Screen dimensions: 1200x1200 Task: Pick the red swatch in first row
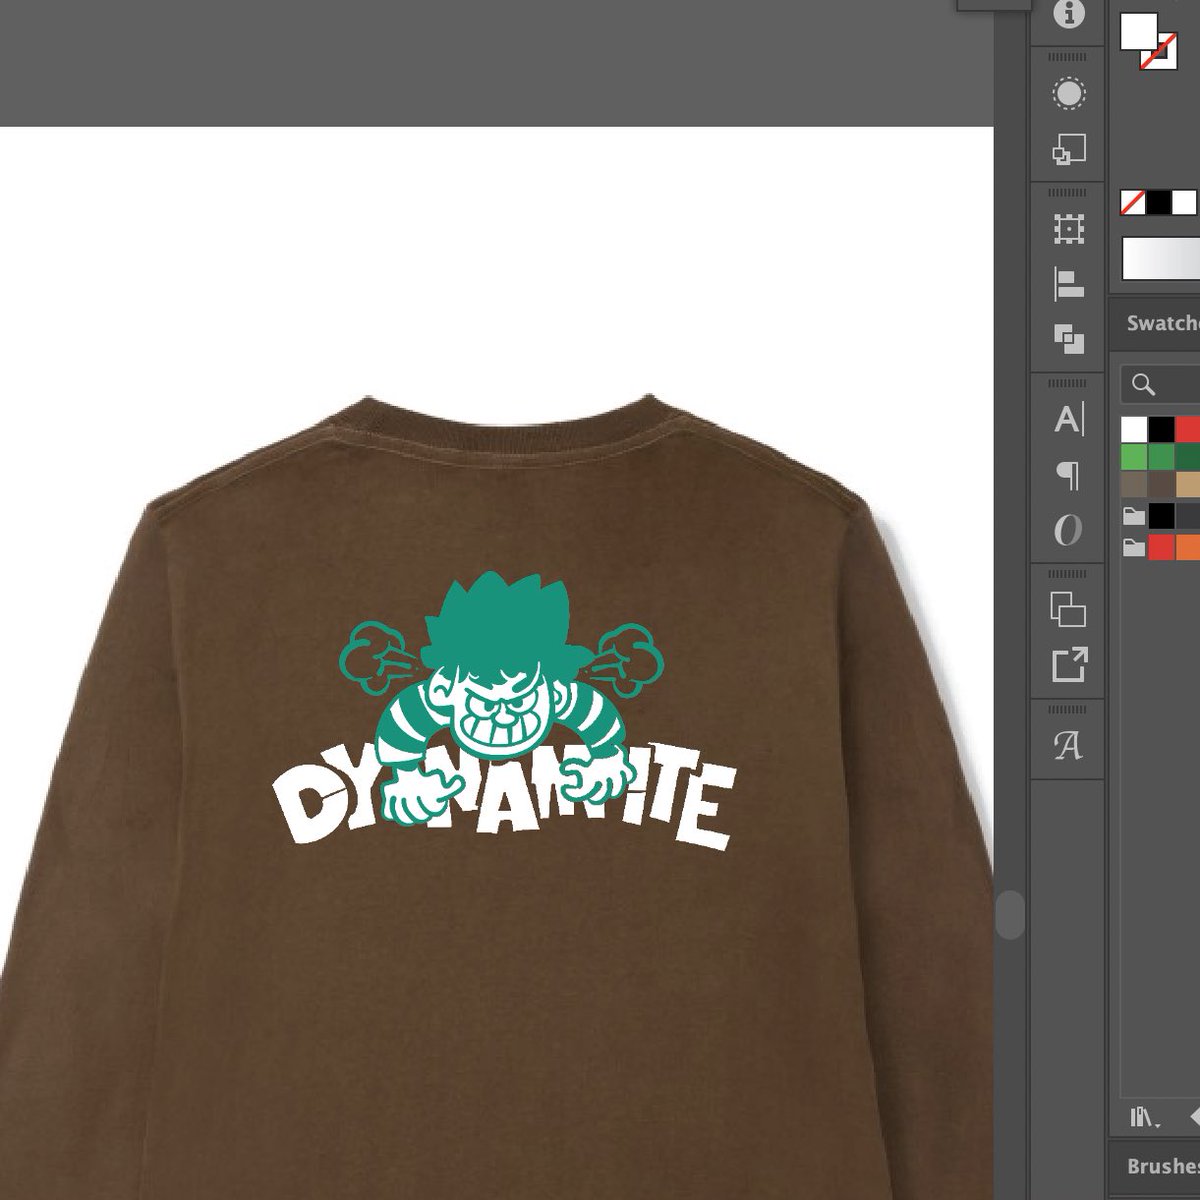click(1187, 429)
